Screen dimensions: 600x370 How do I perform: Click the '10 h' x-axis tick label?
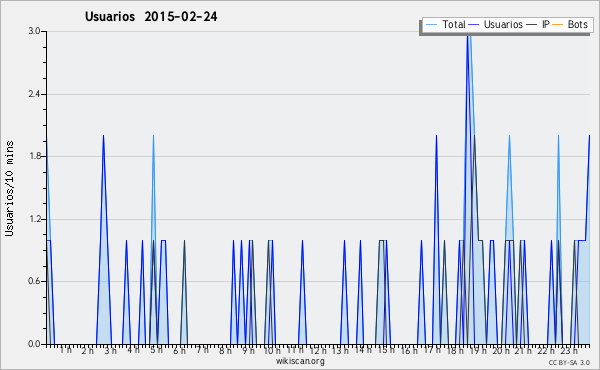[x=272, y=350]
